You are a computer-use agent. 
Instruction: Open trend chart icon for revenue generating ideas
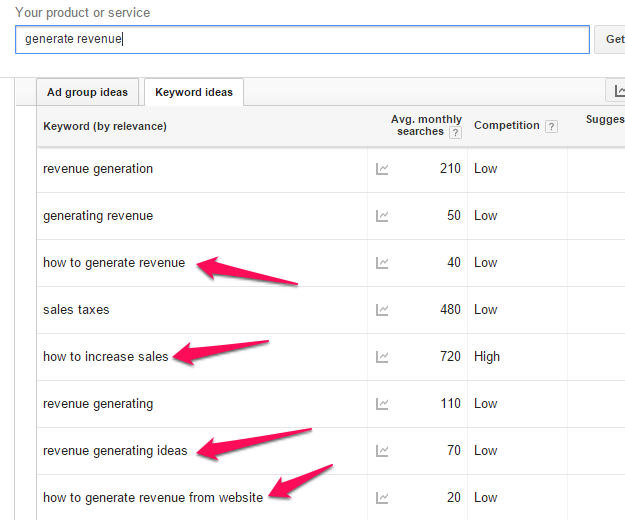[382, 451]
